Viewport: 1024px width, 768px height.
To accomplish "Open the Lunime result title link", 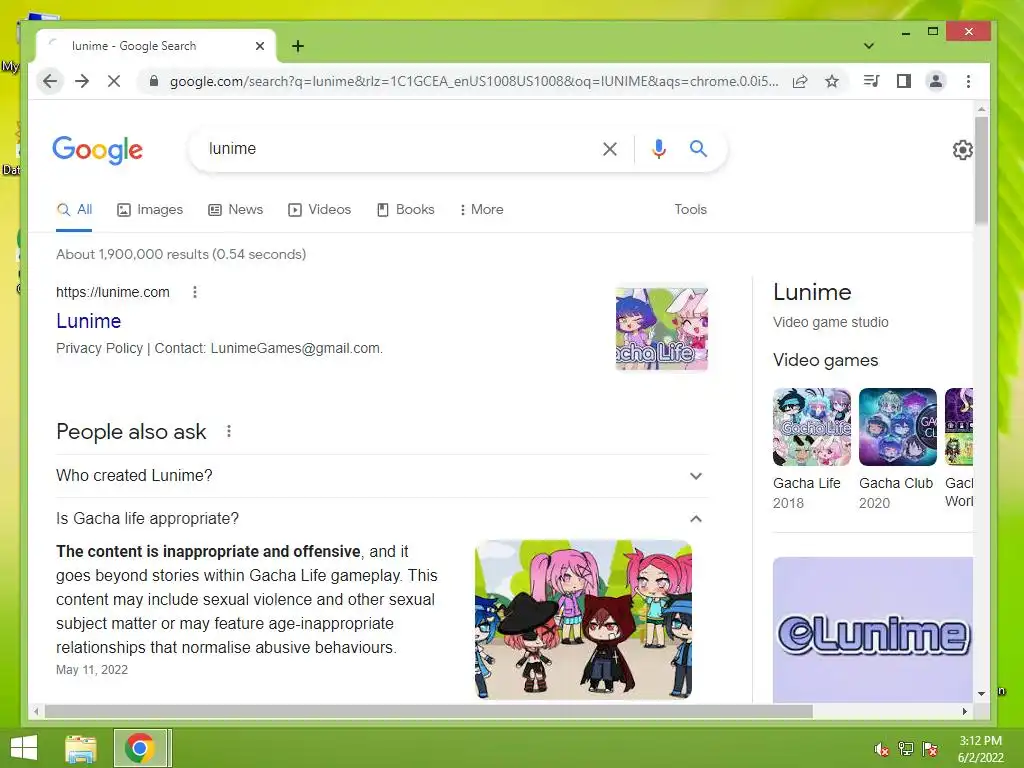I will 88,321.
